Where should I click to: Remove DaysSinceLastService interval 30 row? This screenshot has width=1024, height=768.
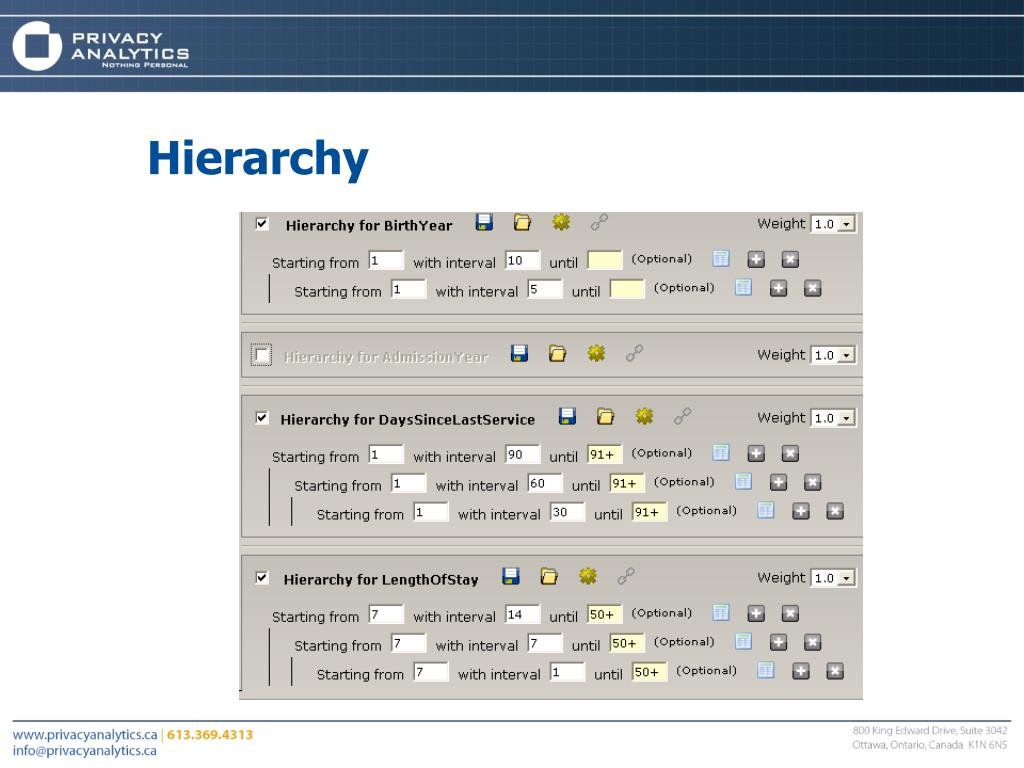point(835,511)
